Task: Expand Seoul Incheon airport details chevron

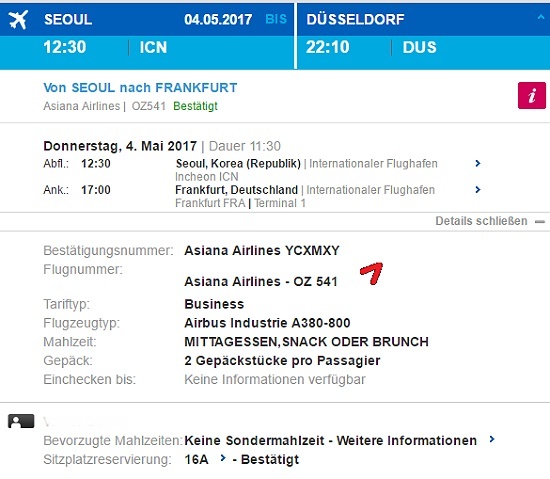Action: click(x=477, y=163)
